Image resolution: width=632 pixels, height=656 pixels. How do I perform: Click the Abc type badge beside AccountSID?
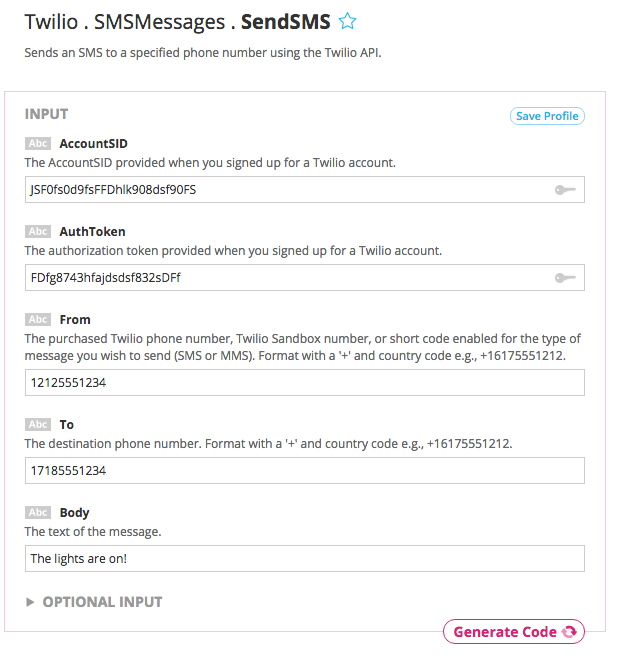38,144
